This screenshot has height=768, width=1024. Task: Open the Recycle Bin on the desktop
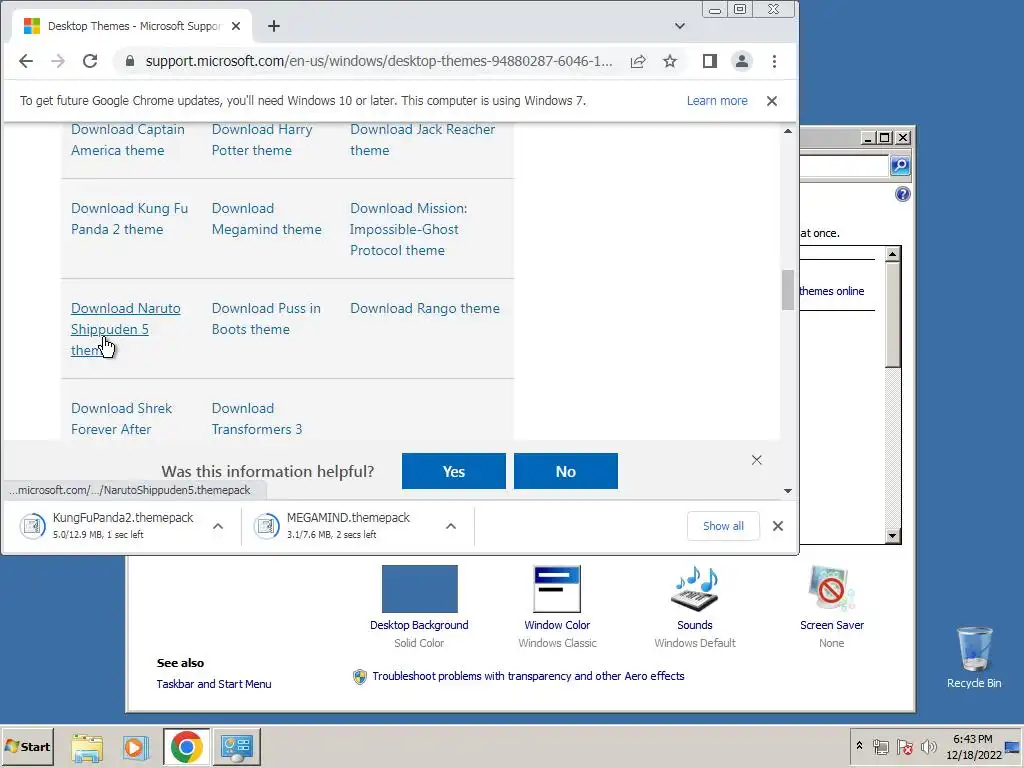coord(974,657)
